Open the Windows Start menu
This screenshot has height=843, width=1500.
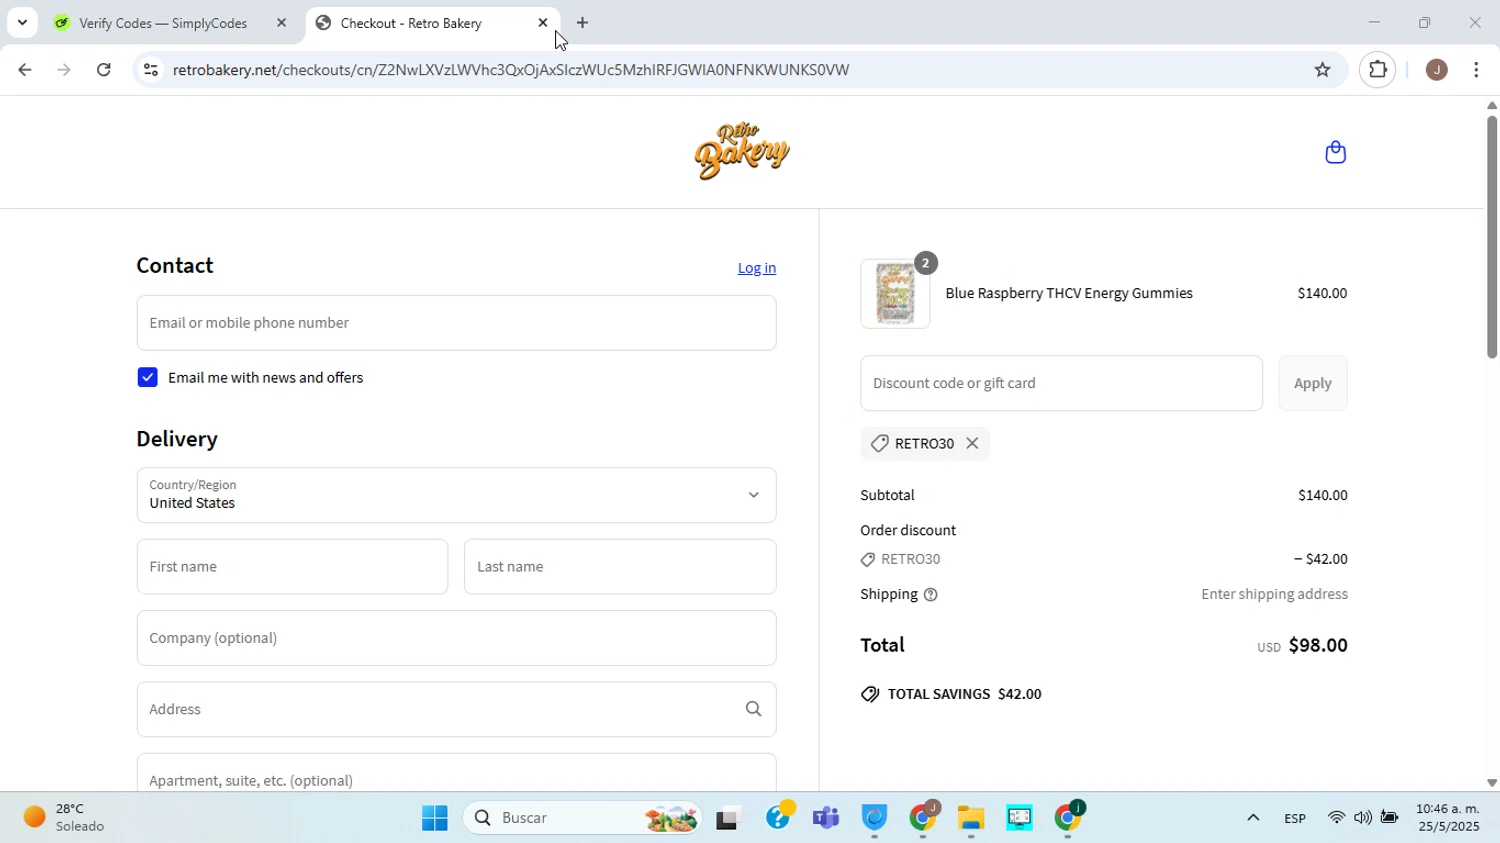(434, 818)
